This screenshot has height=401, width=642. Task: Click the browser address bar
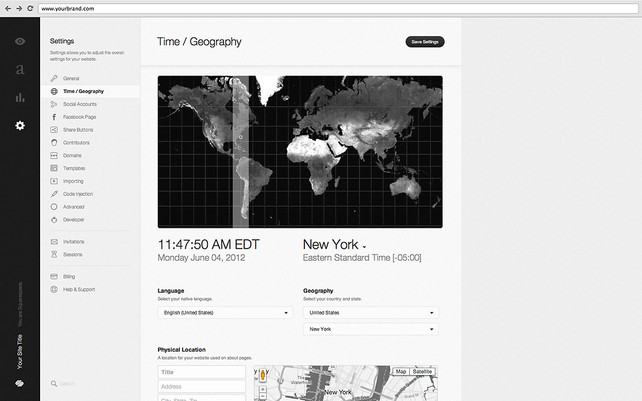tap(338, 8)
